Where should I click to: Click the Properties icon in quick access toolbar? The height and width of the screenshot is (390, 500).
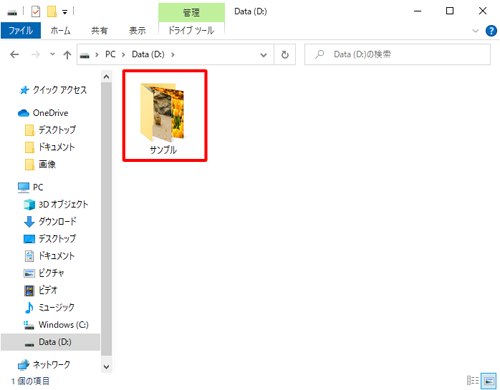(36, 12)
